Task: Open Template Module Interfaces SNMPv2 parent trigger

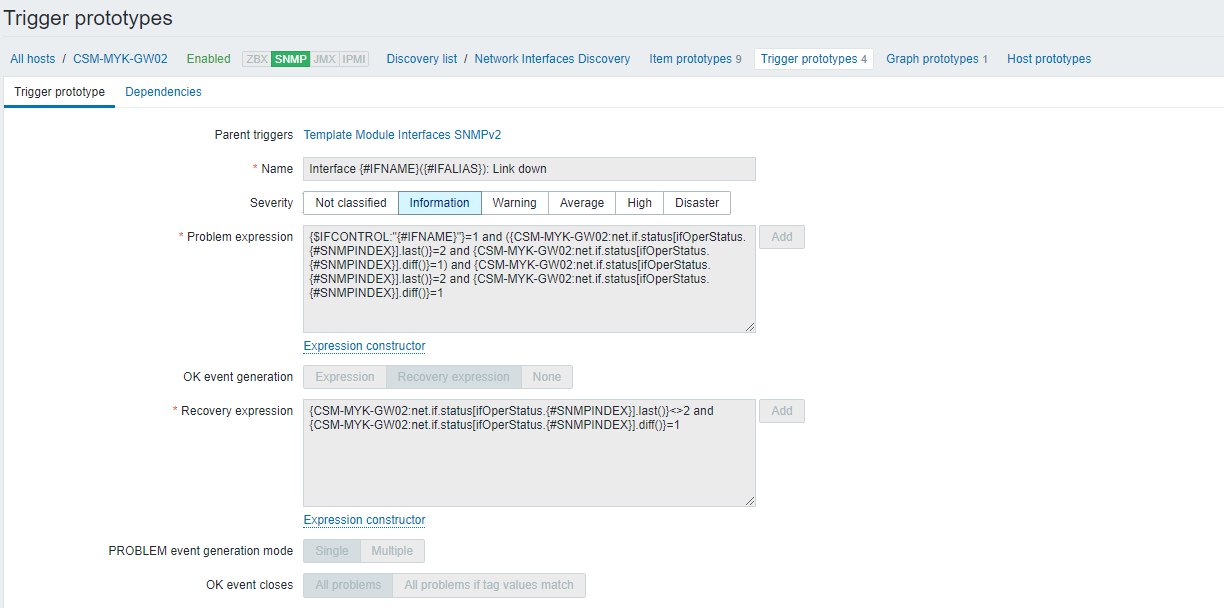Action: point(402,134)
